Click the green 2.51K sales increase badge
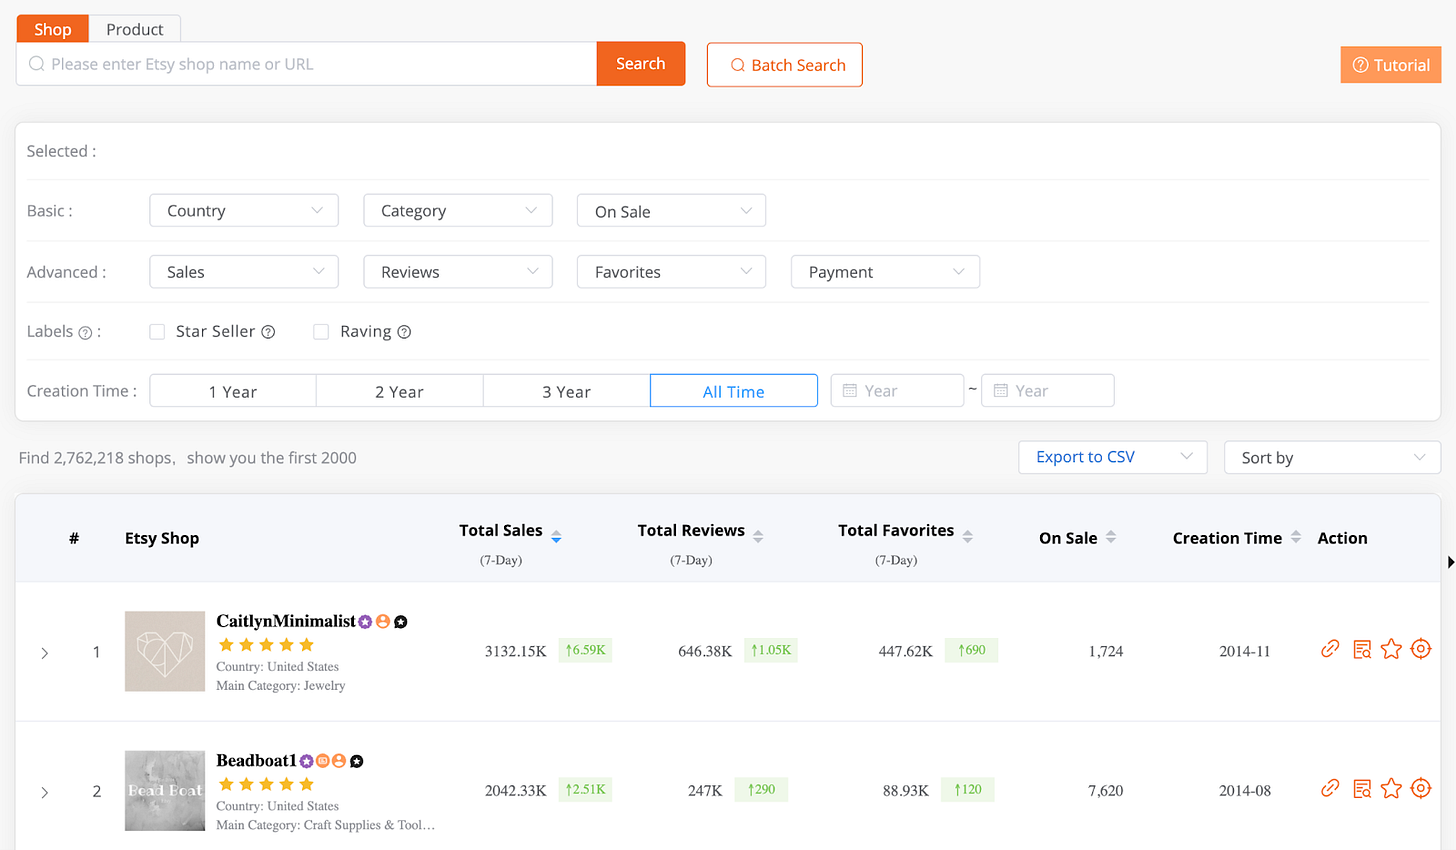The image size is (1456, 850). tap(585, 789)
